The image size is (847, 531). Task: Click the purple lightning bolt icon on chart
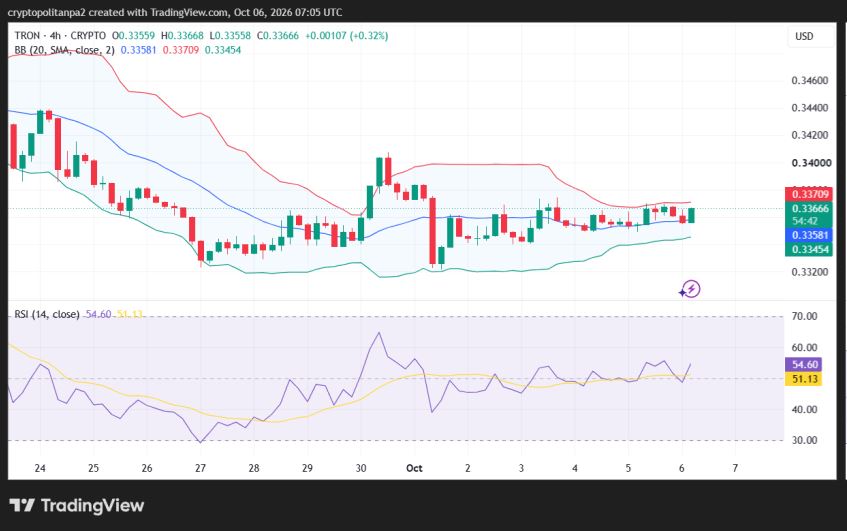pyautogui.click(x=690, y=289)
